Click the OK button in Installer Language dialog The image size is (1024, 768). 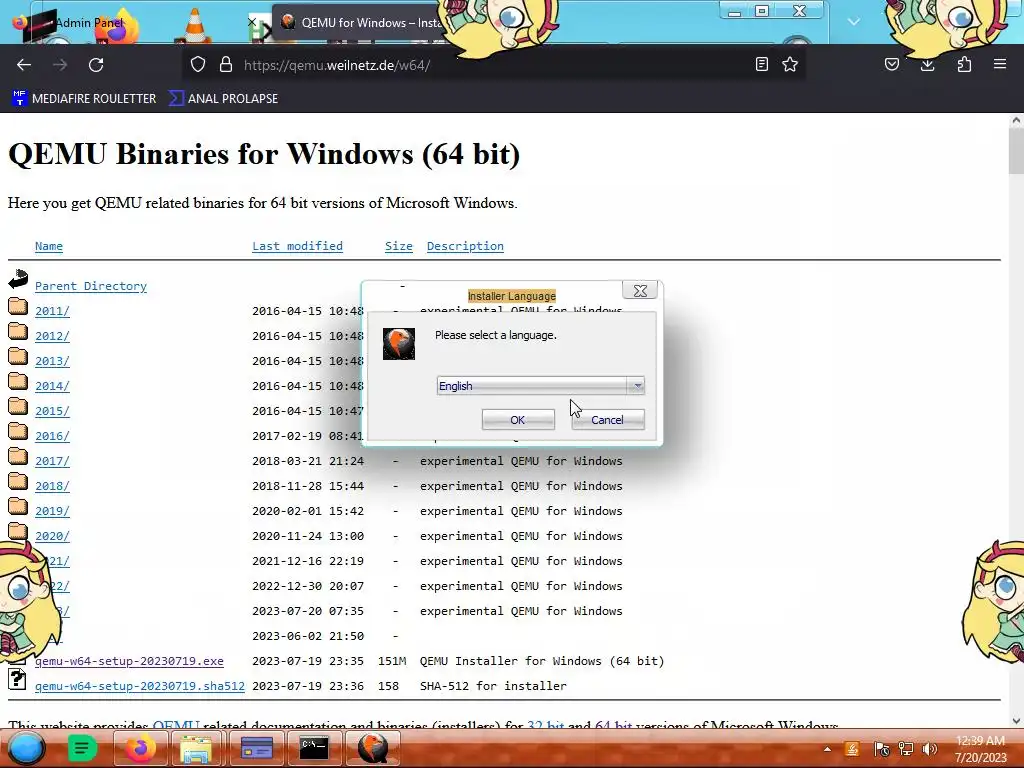[518, 420]
